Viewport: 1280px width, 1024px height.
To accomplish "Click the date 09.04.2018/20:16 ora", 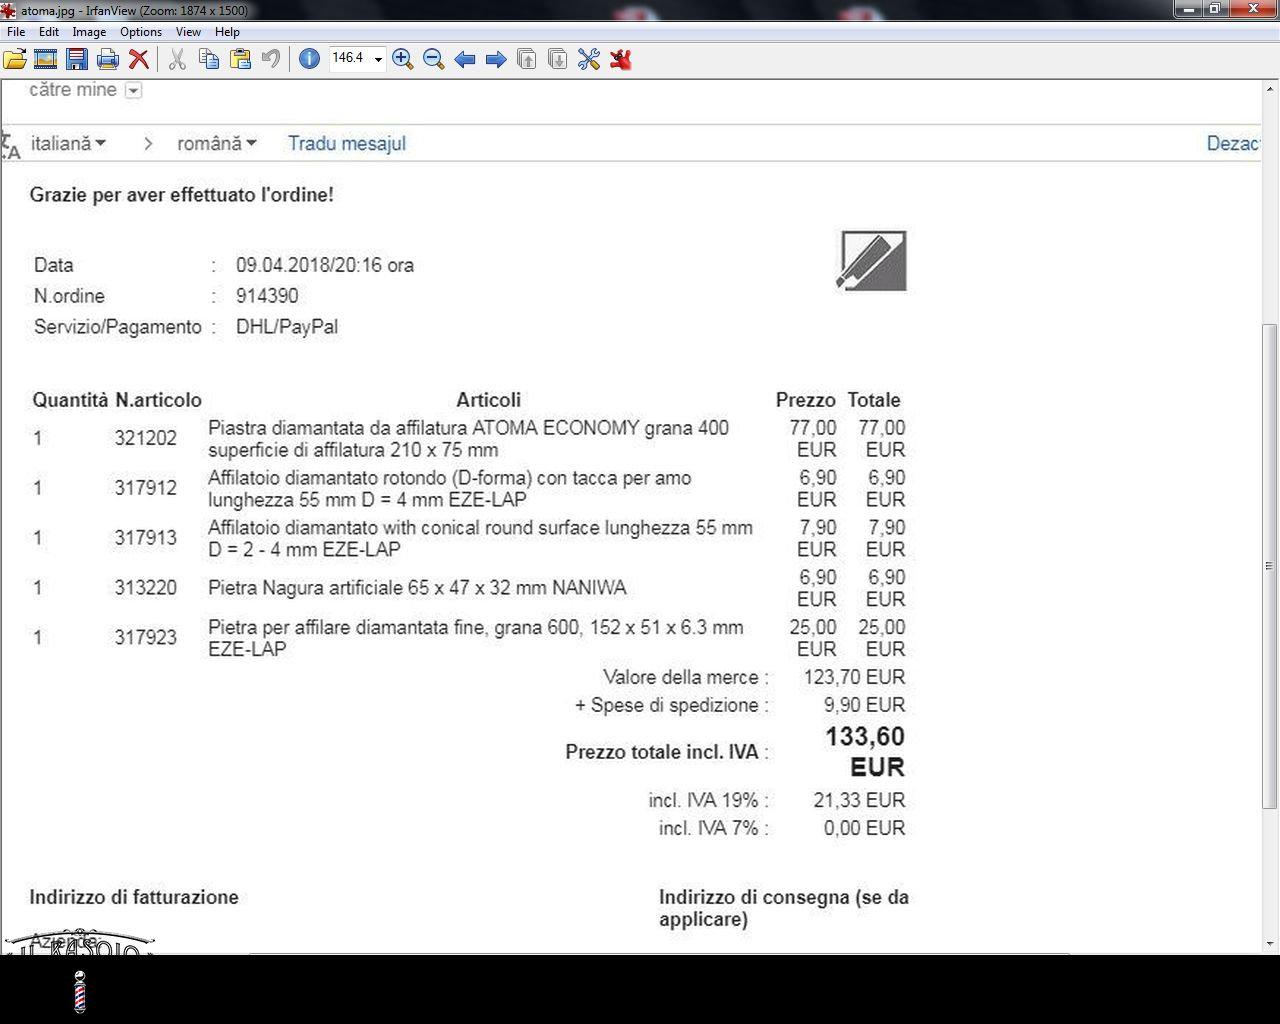I will click(x=325, y=265).
